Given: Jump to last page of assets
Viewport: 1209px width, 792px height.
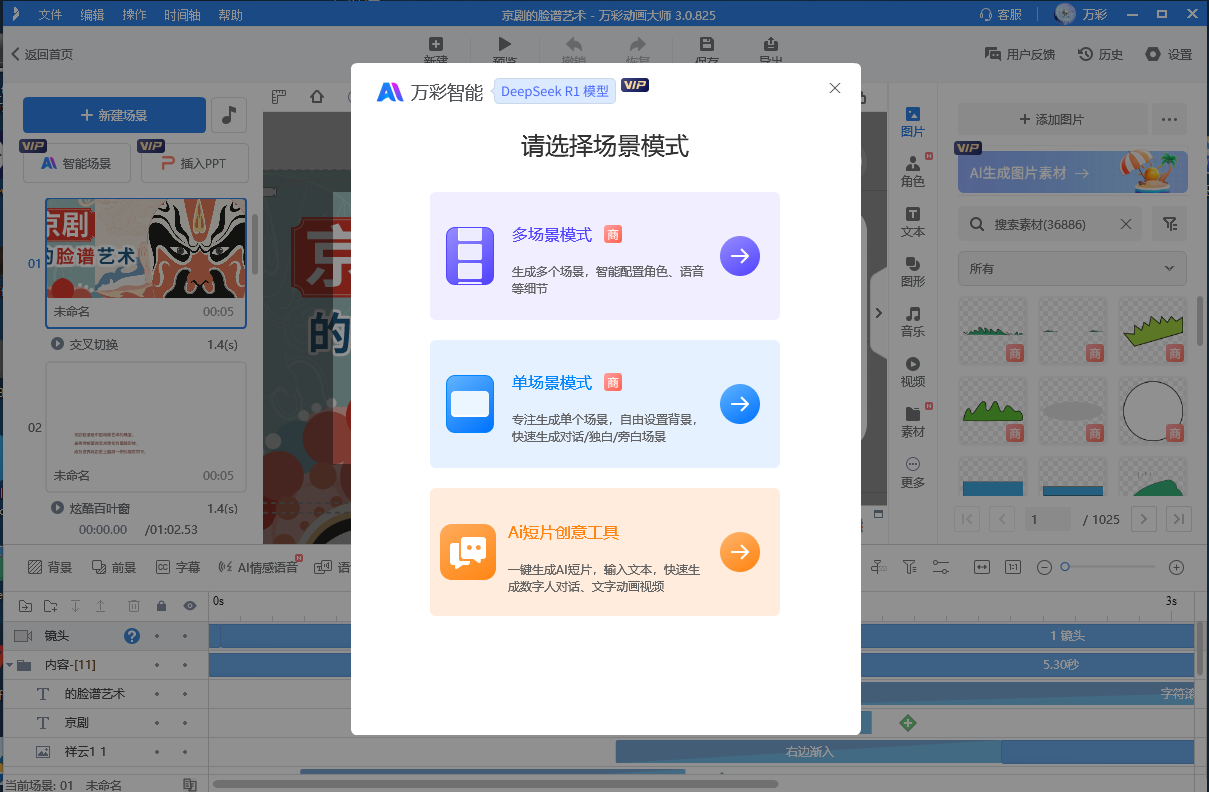Looking at the screenshot, I should pyautogui.click(x=1179, y=519).
